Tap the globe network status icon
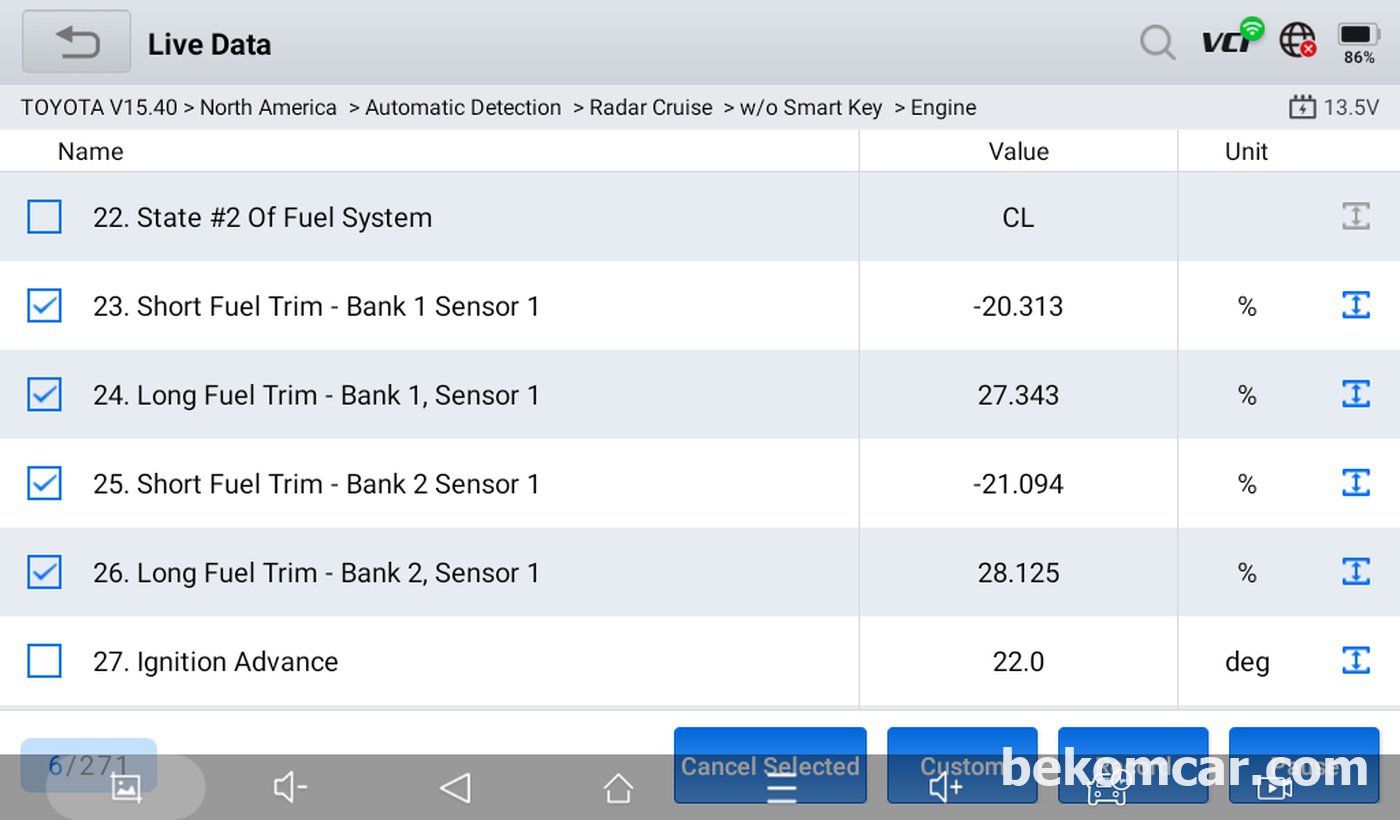This screenshot has width=1400, height=820. coord(1297,39)
